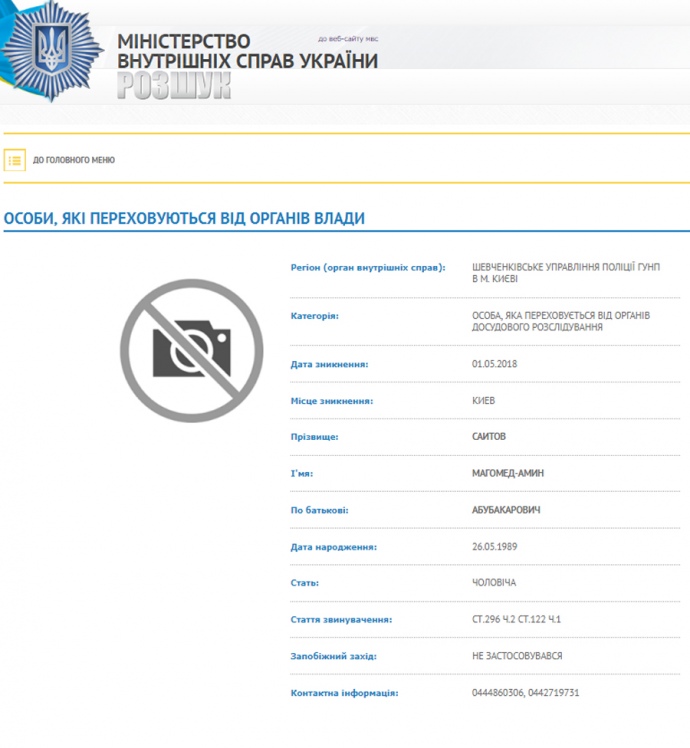
Task: Click the 'СТ.296 Ч.2 СТ.122 Ч.1' article text
Action: pyautogui.click(x=517, y=620)
